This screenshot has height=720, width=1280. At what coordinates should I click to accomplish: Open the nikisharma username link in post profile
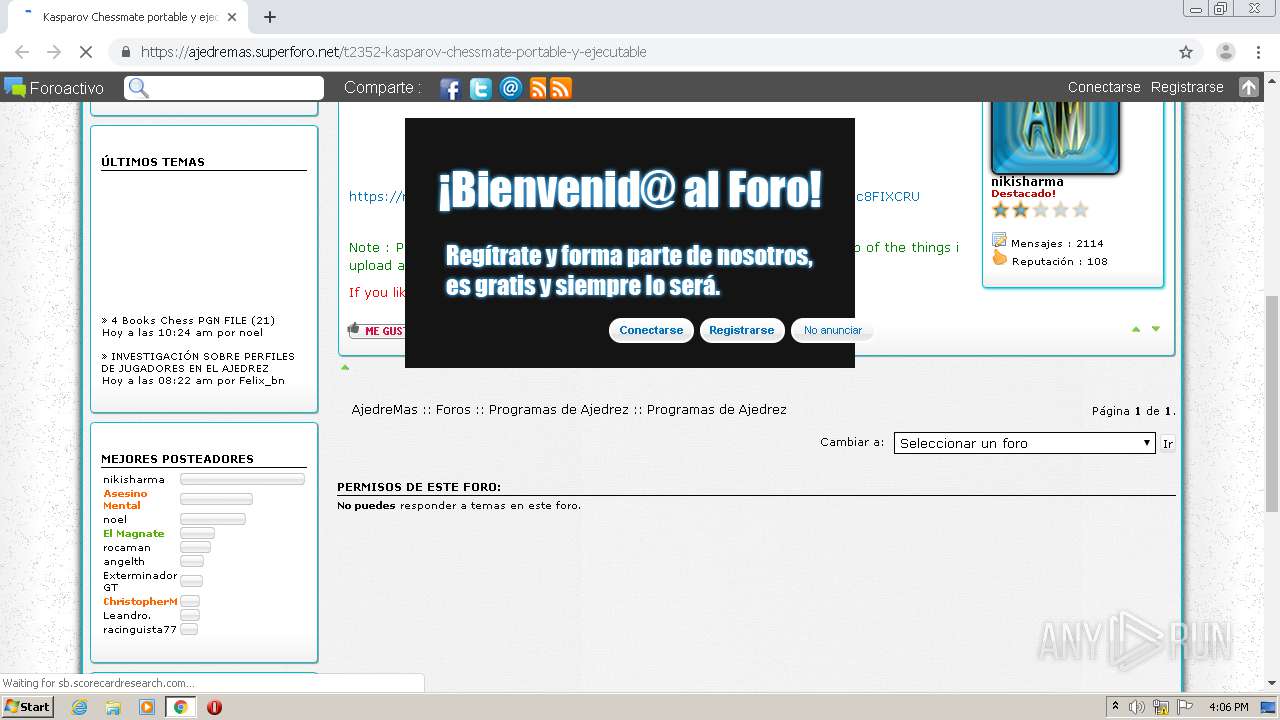[x=1027, y=182]
